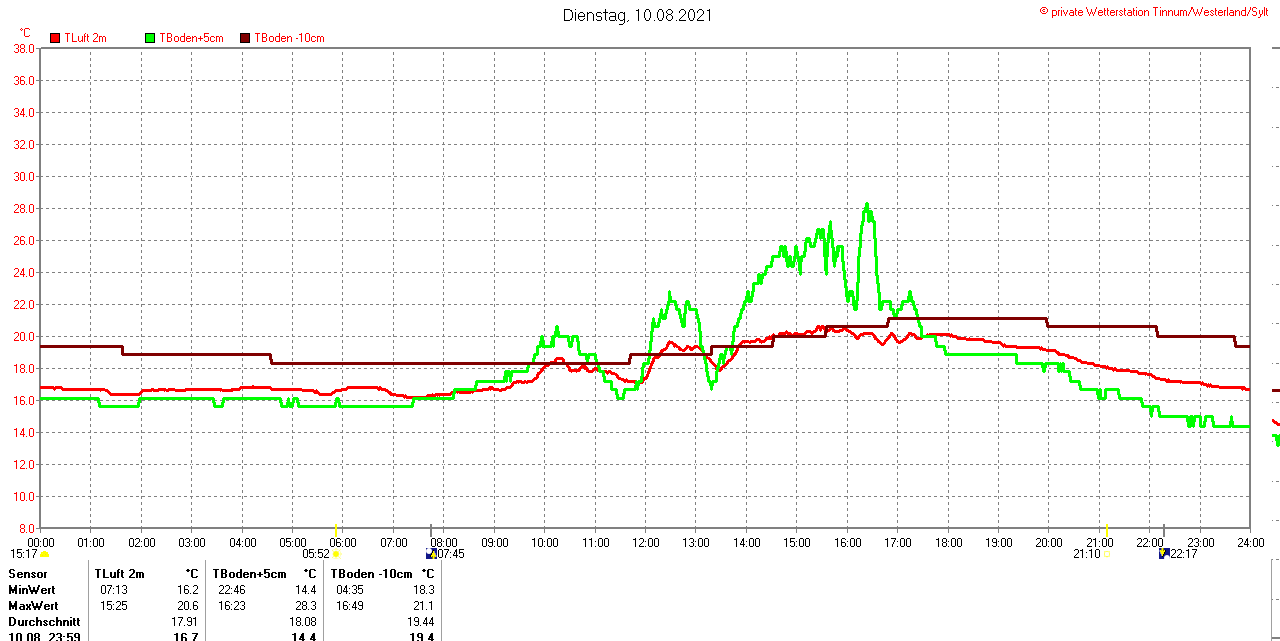The image size is (1280, 641).
Task: Click the TBoden+5cm legend label
Action: tap(191, 38)
